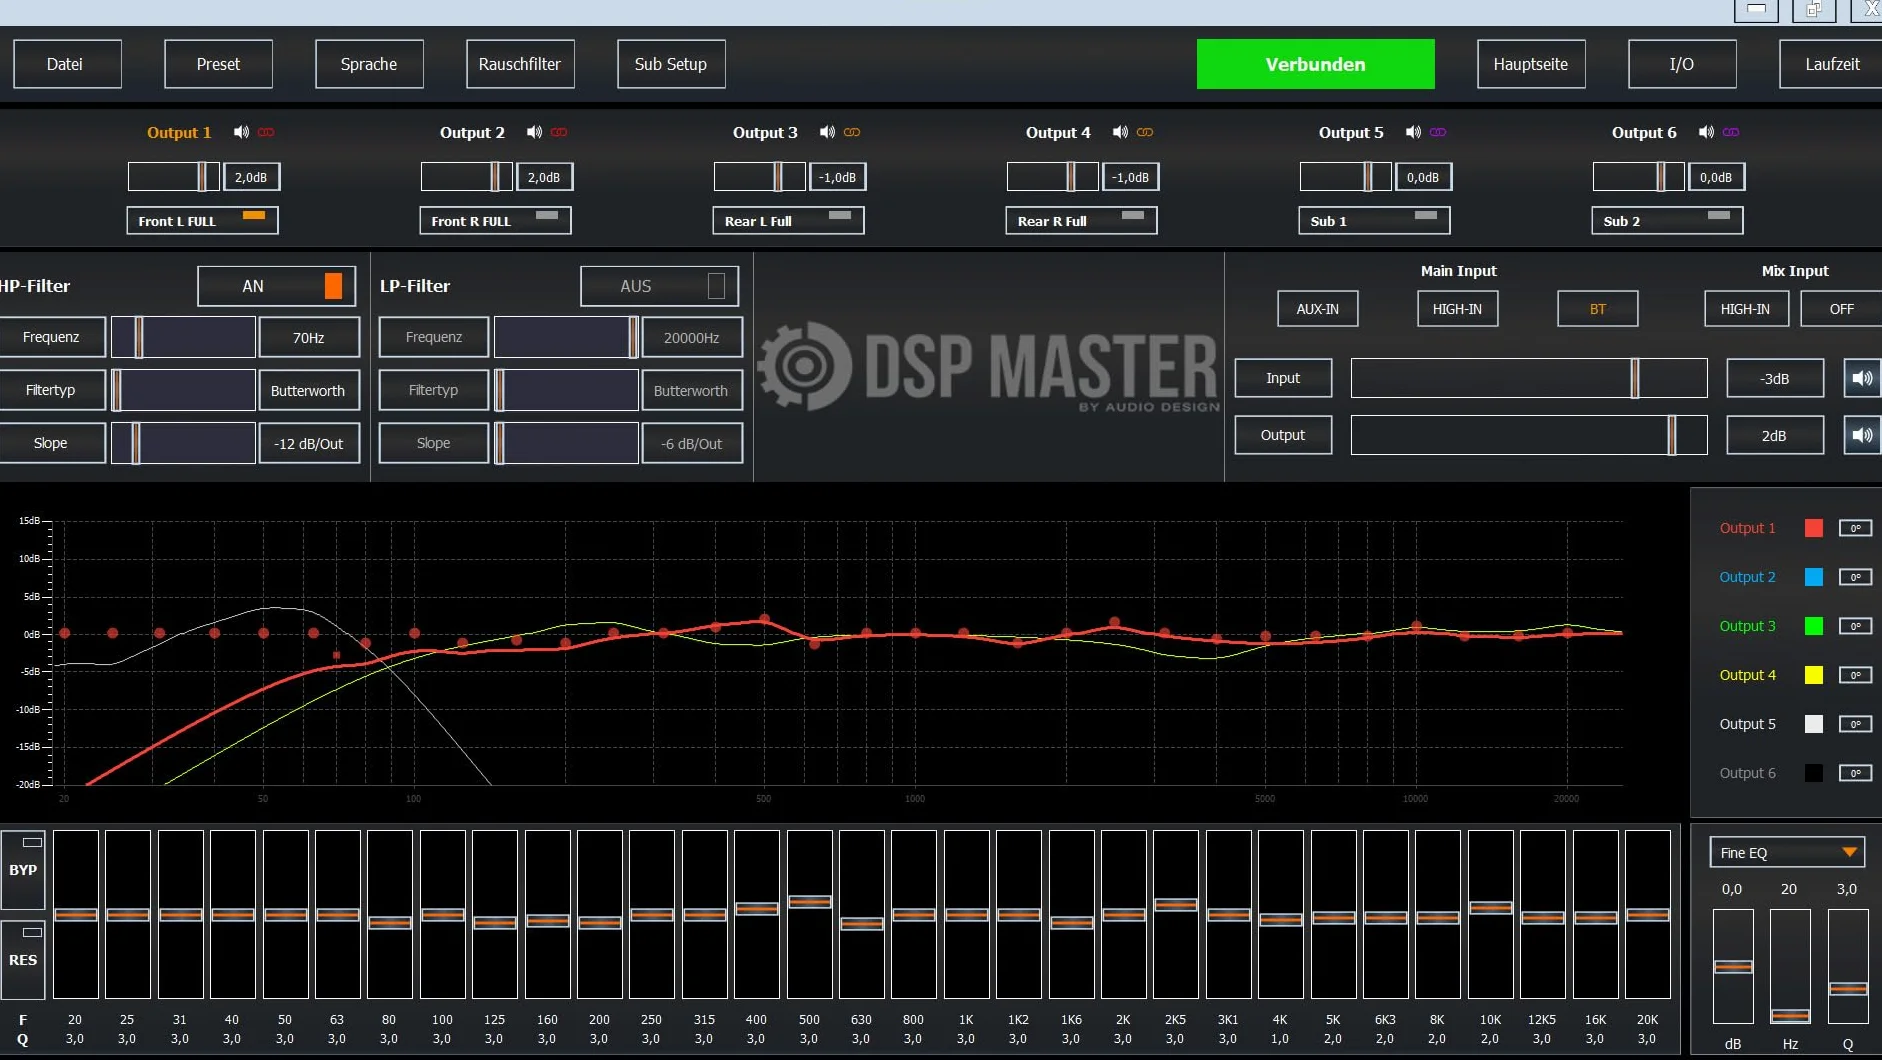Open the Preset menu
Screen dimensions: 1882x1060
219,64
